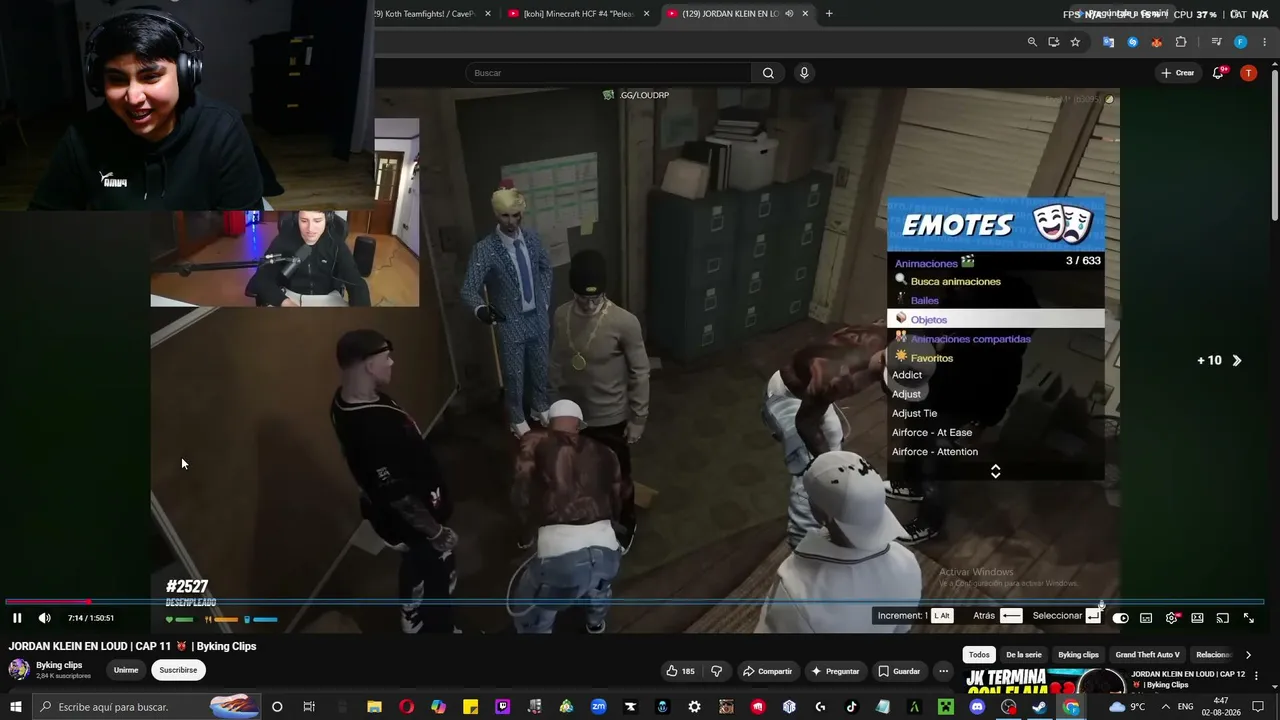Click the Preguntar button
This screenshot has height=720, width=1280.
pyautogui.click(x=835, y=671)
